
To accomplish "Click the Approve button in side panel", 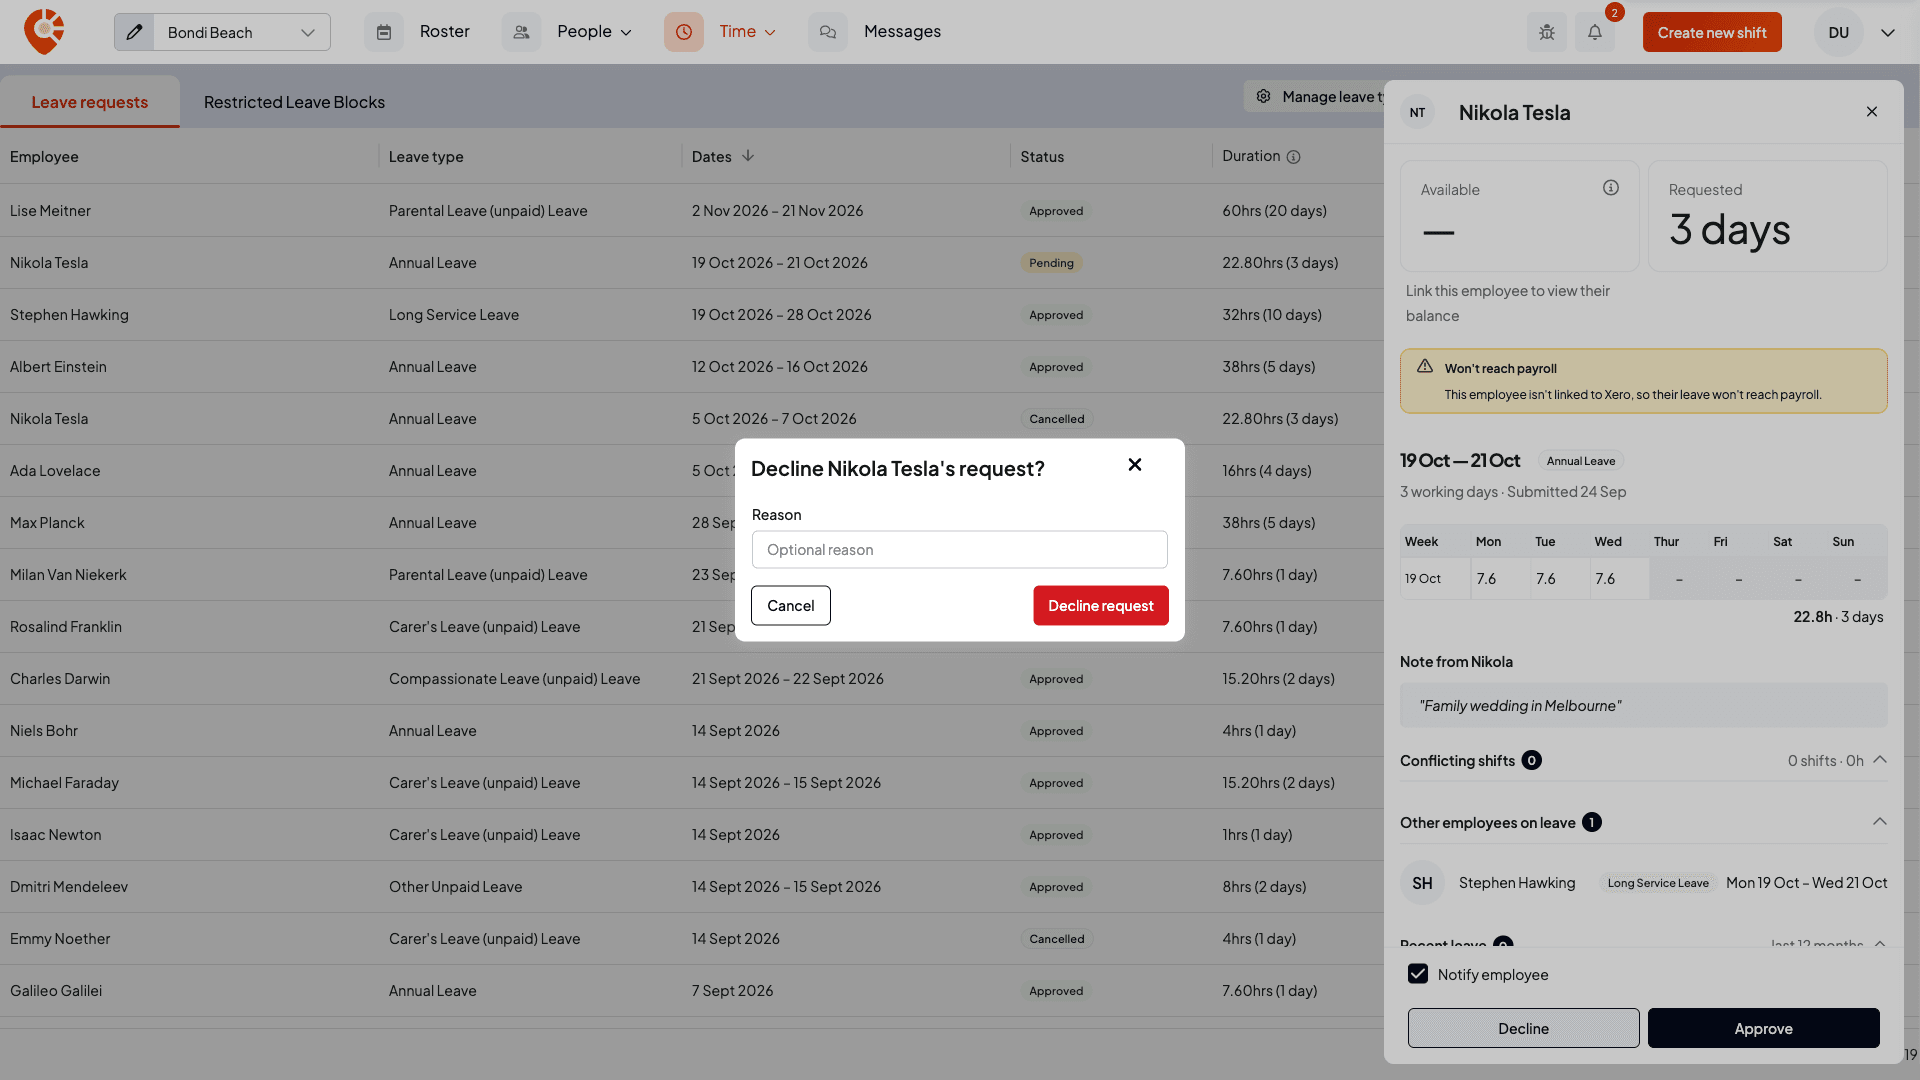I will tap(1764, 1028).
